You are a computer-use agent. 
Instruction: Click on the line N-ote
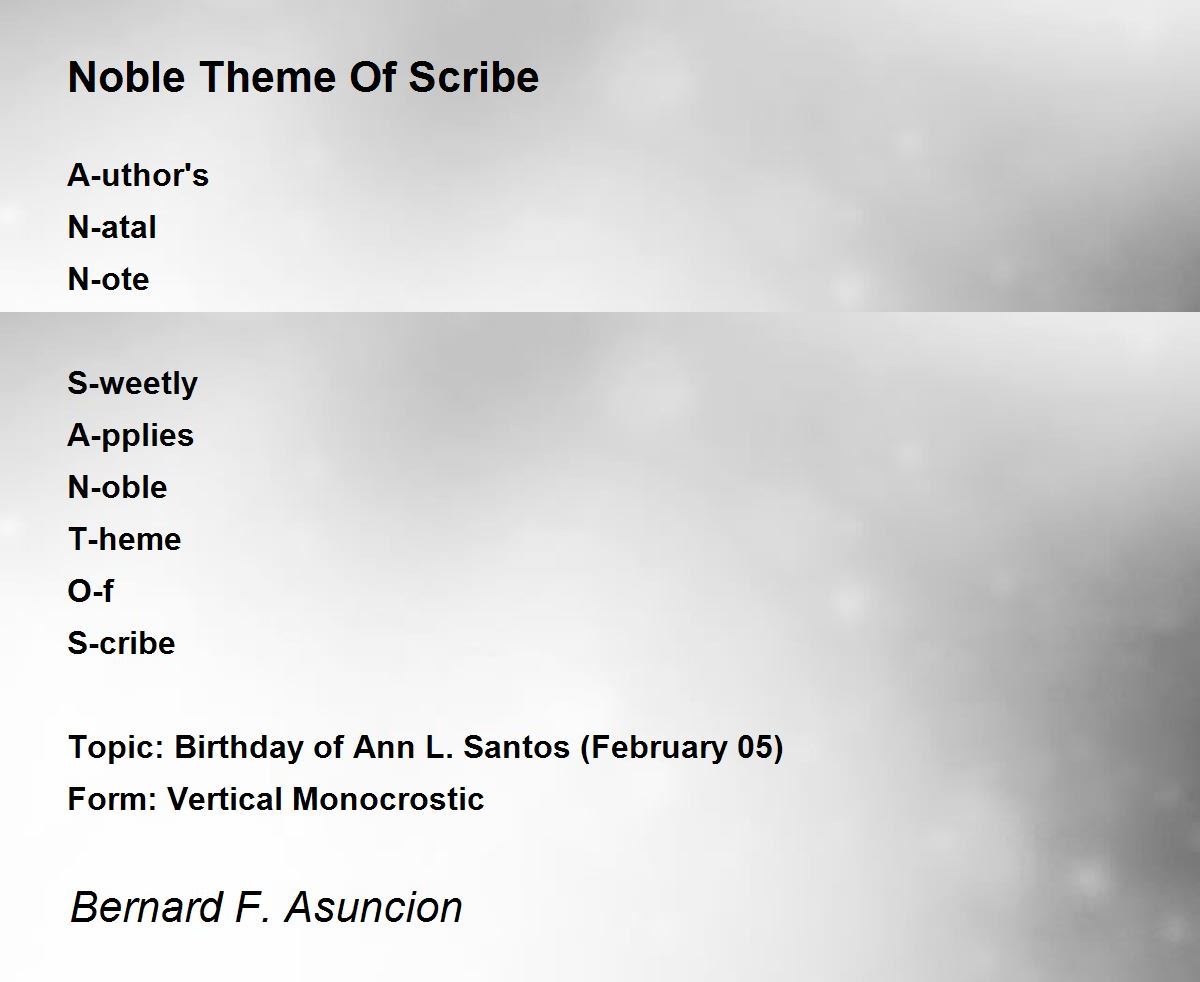pos(108,279)
